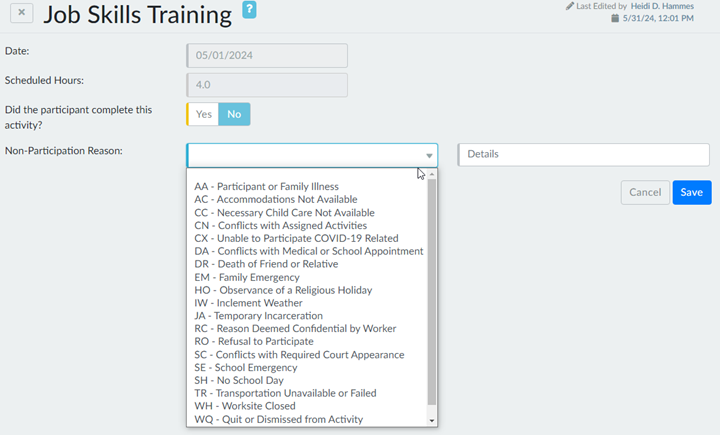Click the Cancel button
The image size is (720, 435).
[x=644, y=192]
